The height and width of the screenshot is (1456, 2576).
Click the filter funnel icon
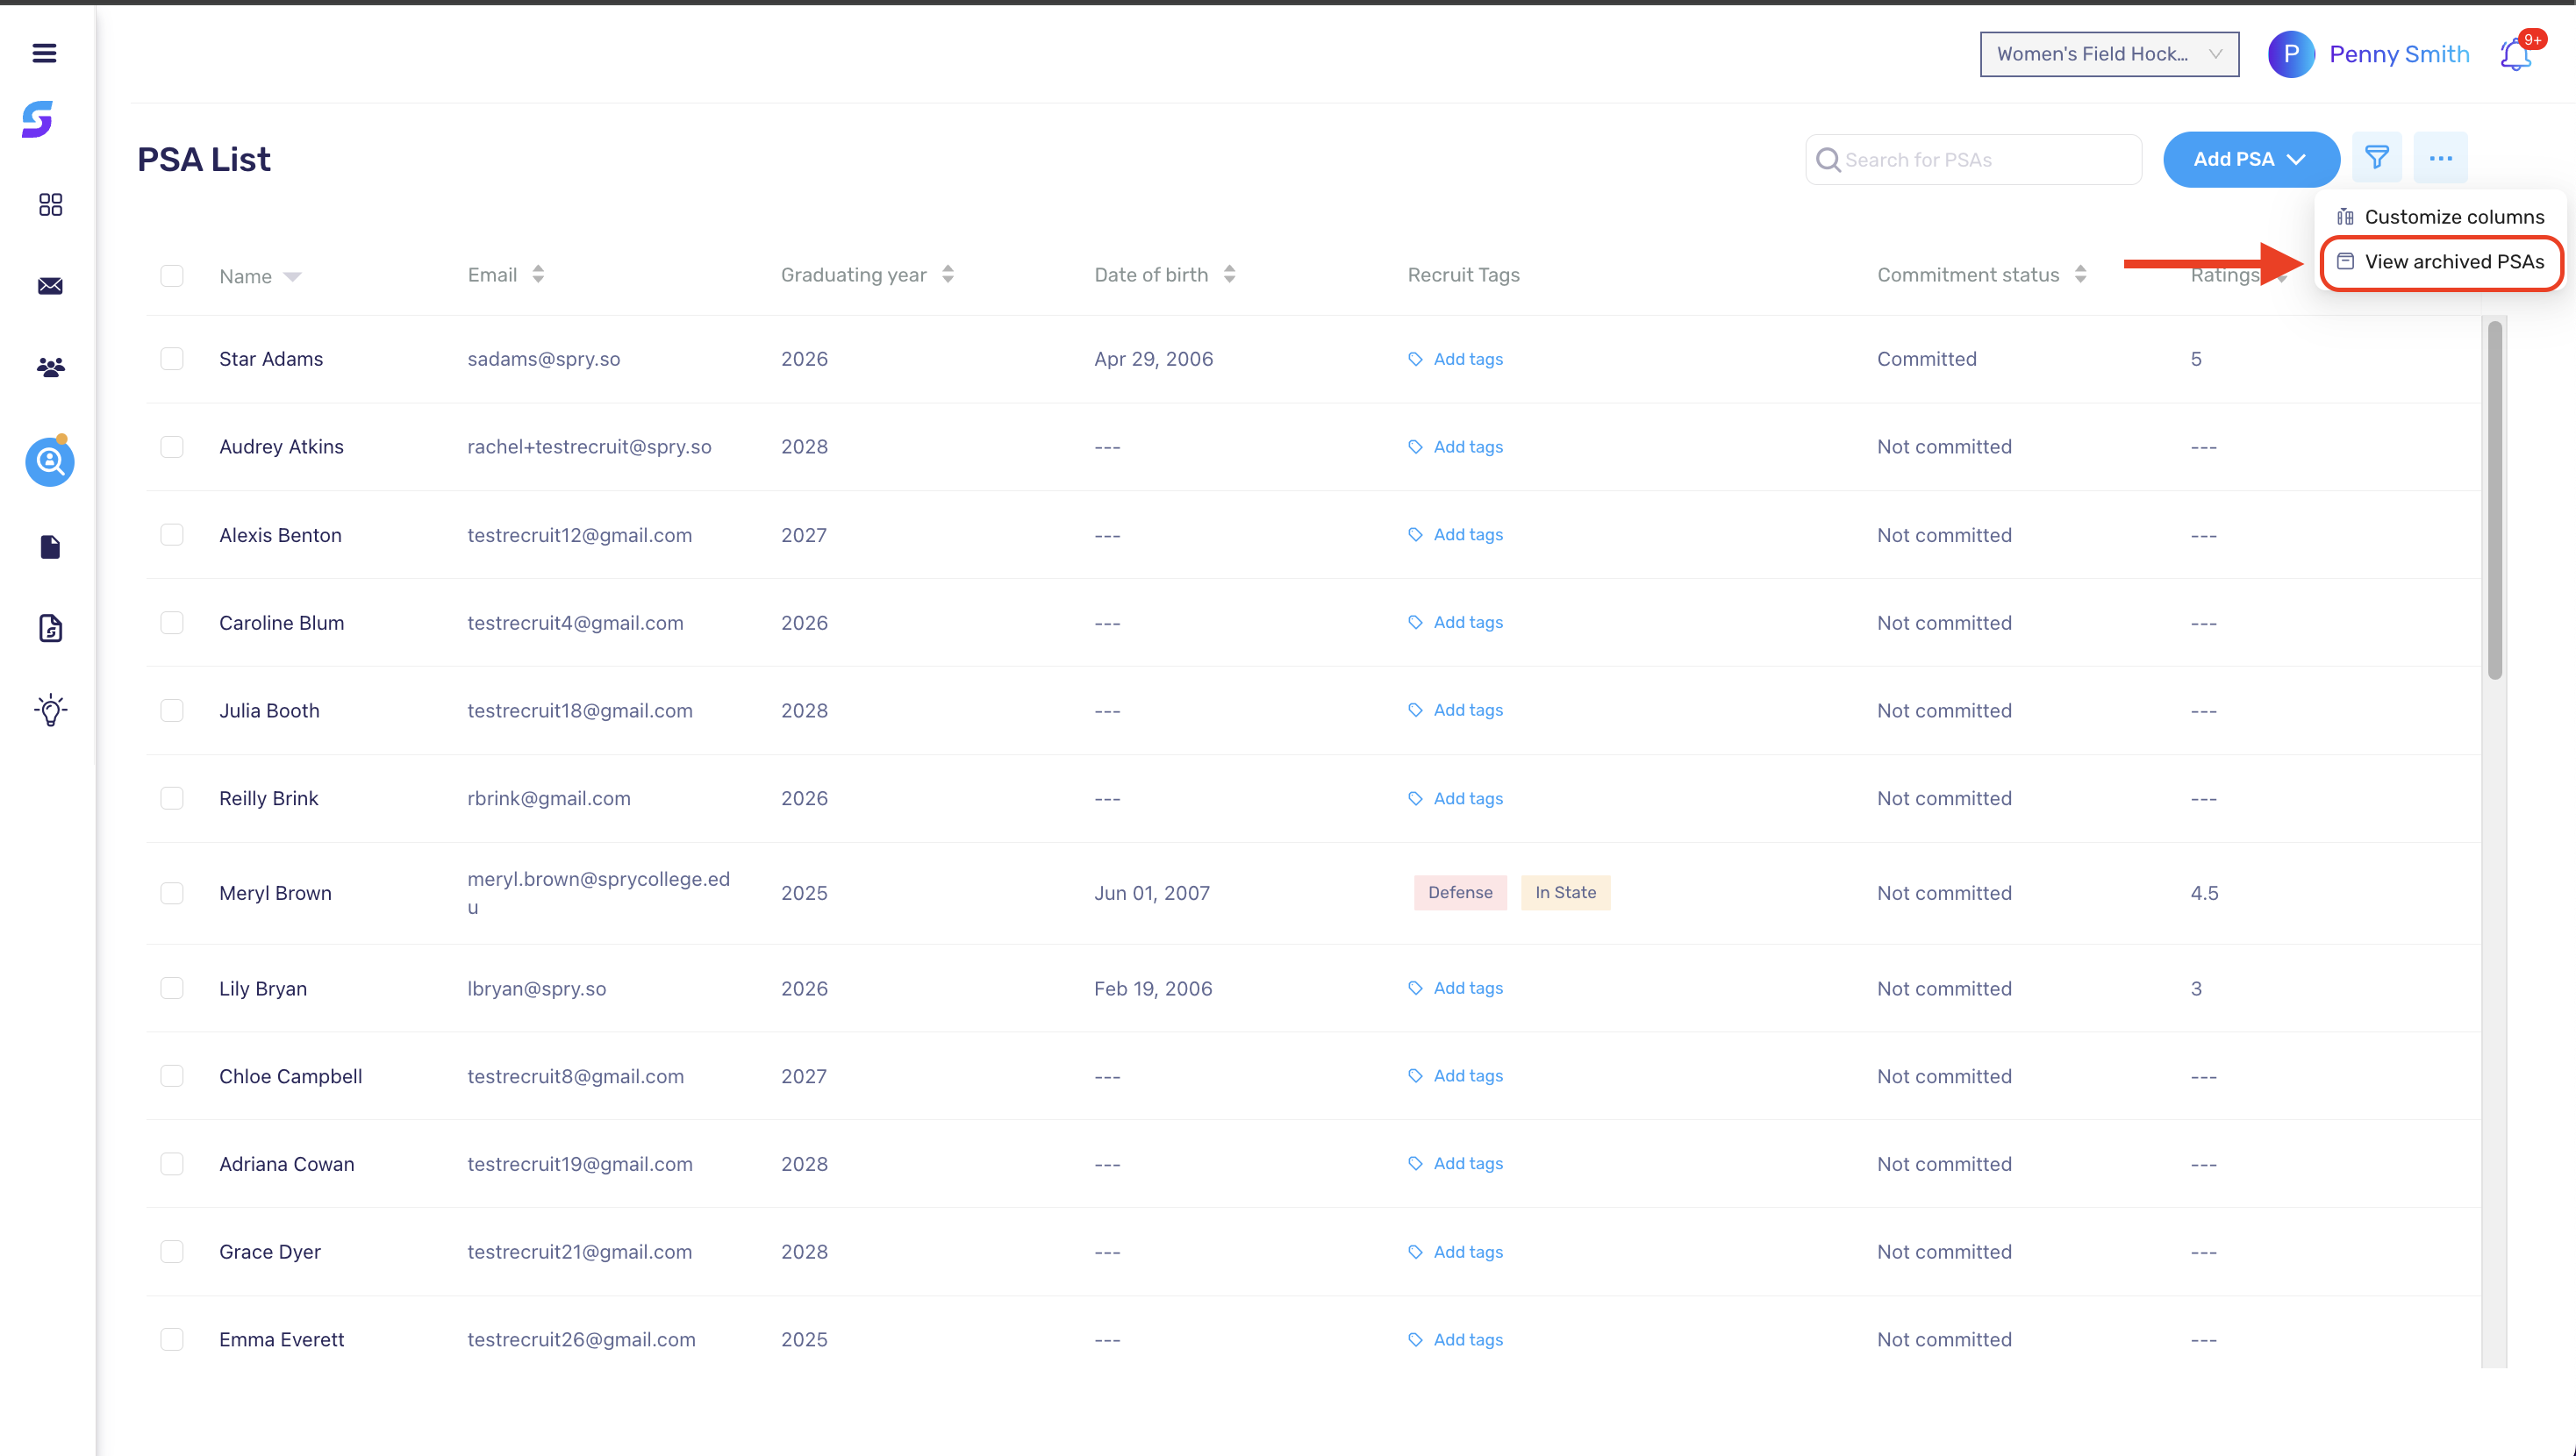2377,158
